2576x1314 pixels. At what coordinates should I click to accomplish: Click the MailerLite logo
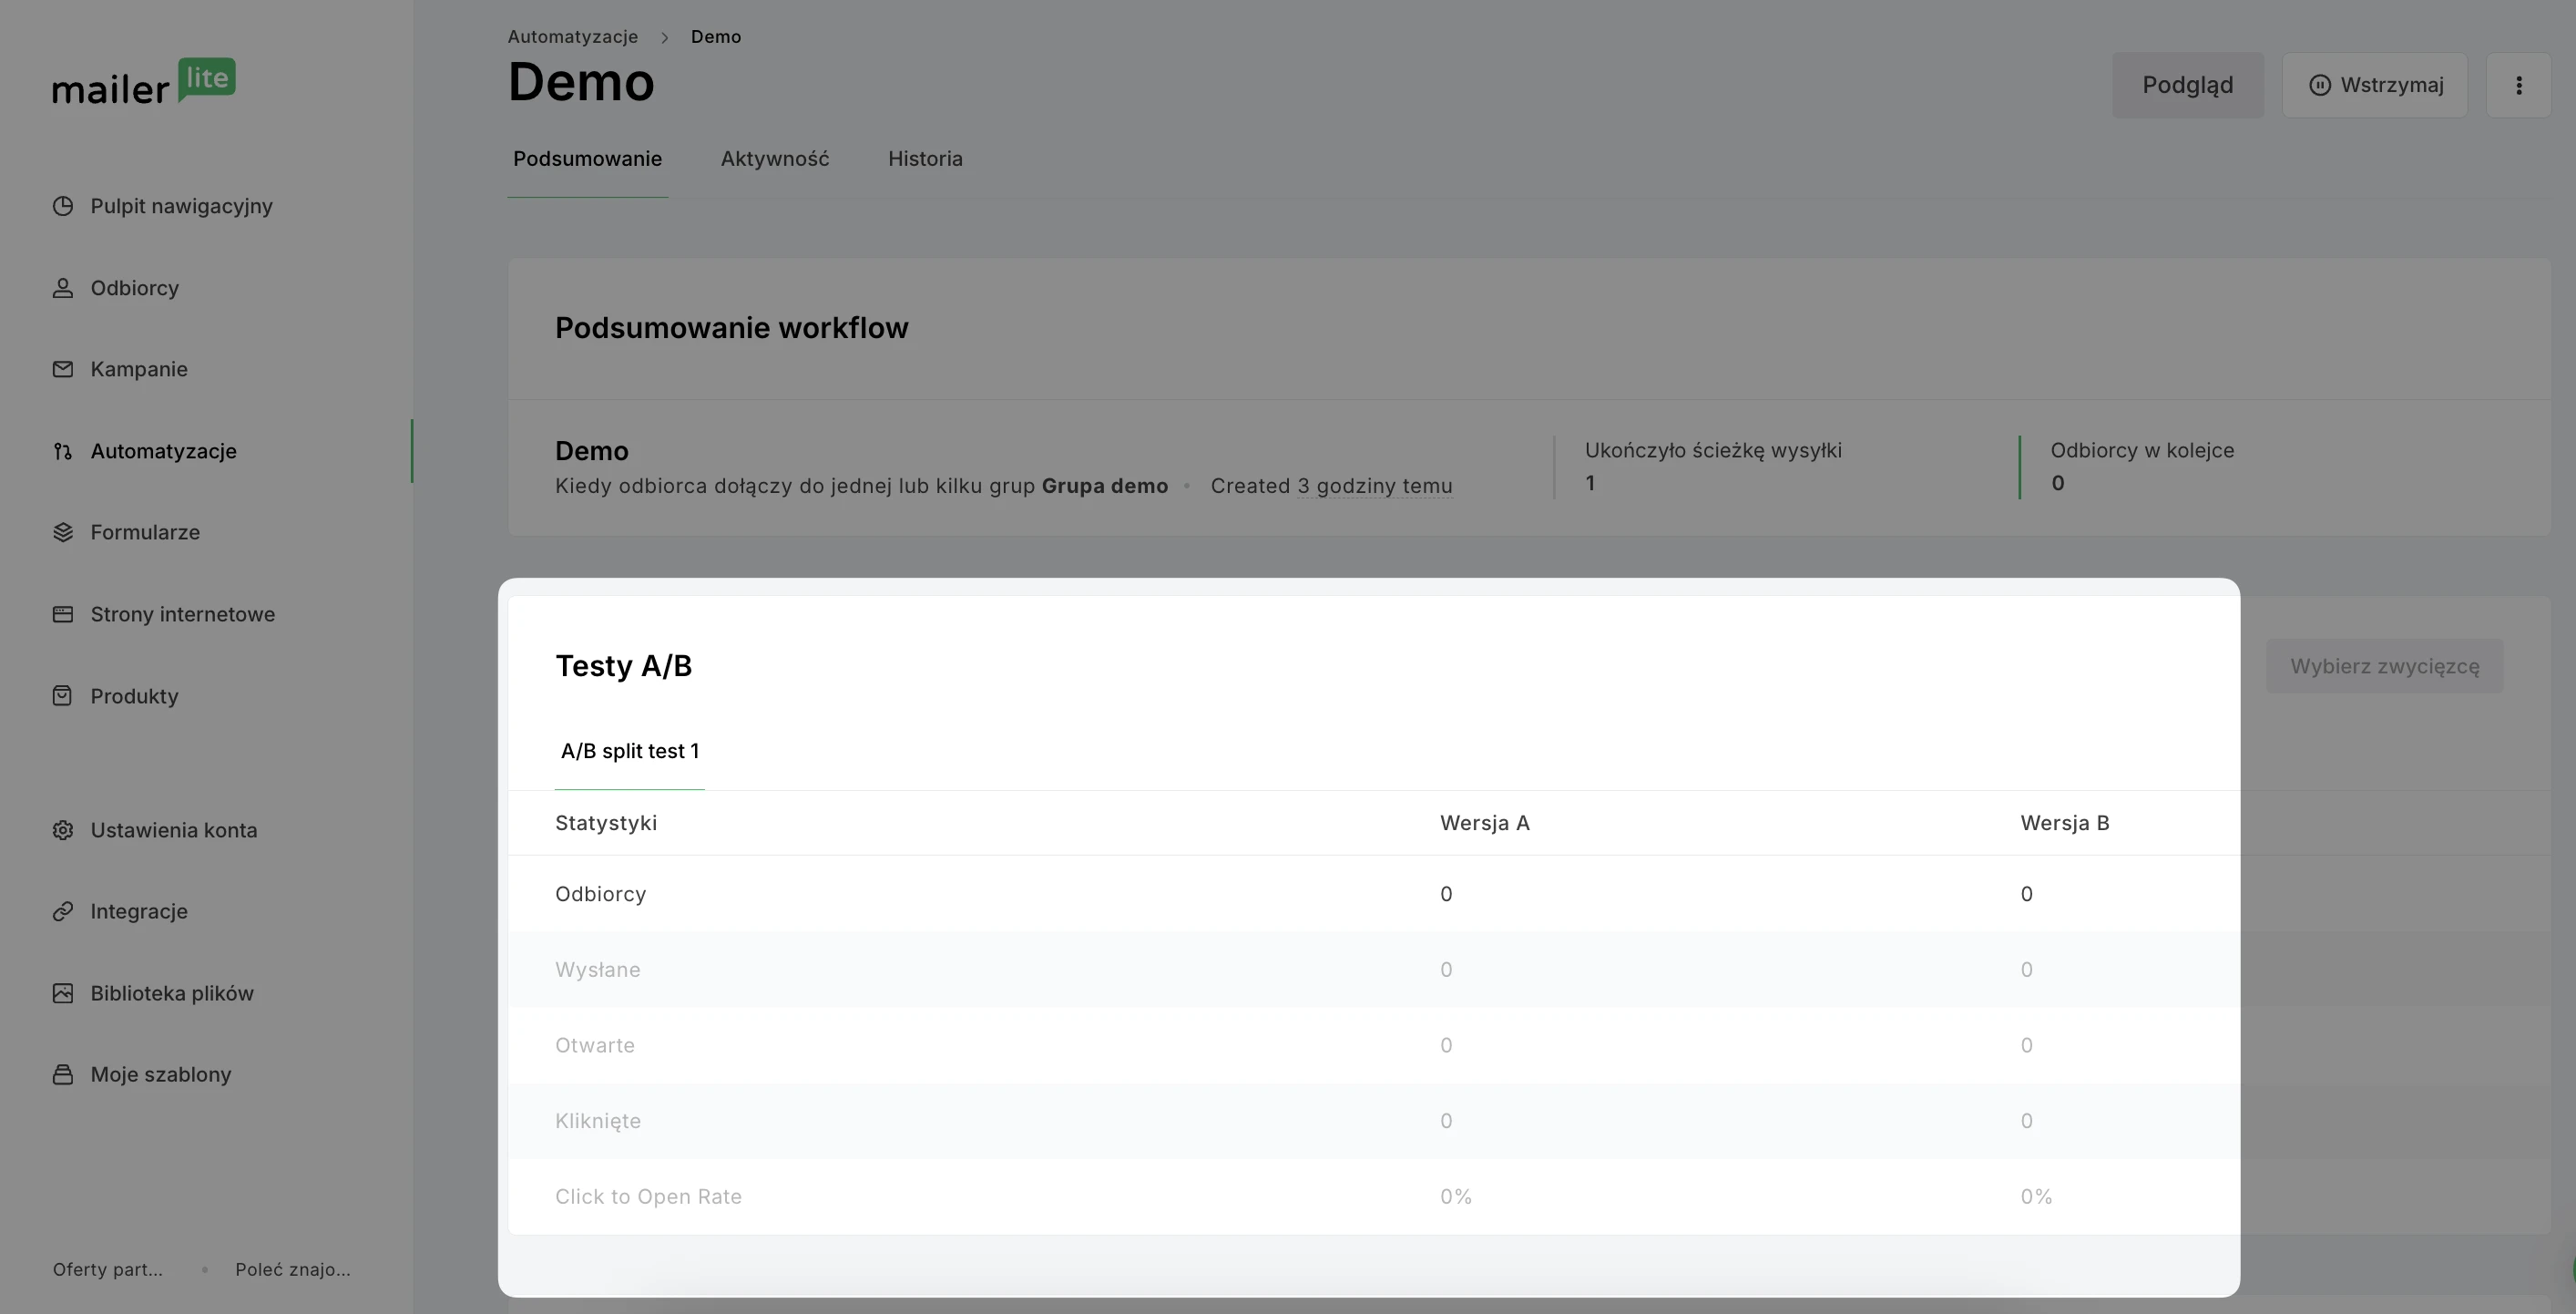[144, 82]
